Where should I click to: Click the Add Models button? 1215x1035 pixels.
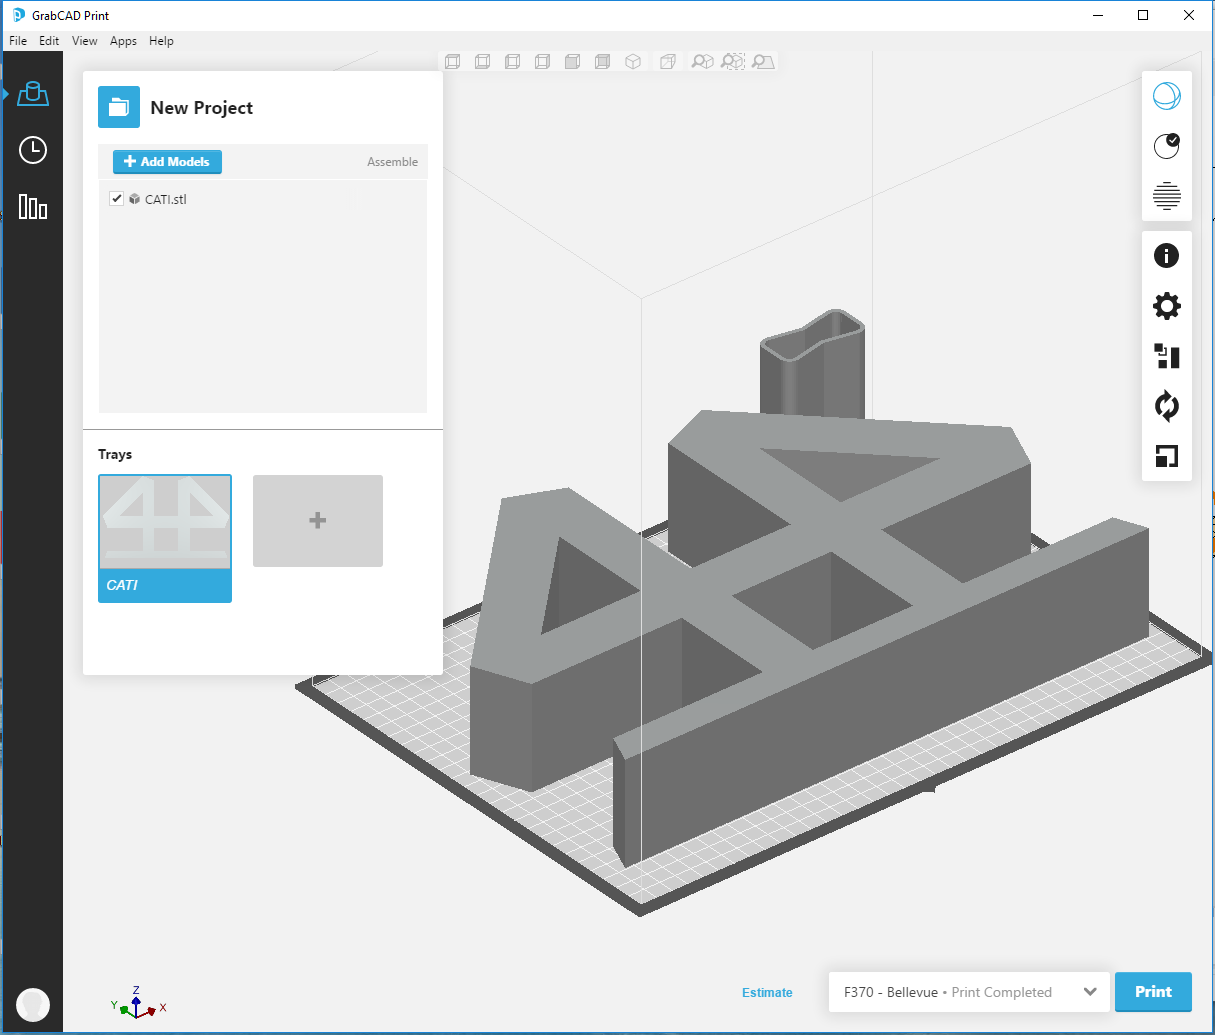click(167, 162)
